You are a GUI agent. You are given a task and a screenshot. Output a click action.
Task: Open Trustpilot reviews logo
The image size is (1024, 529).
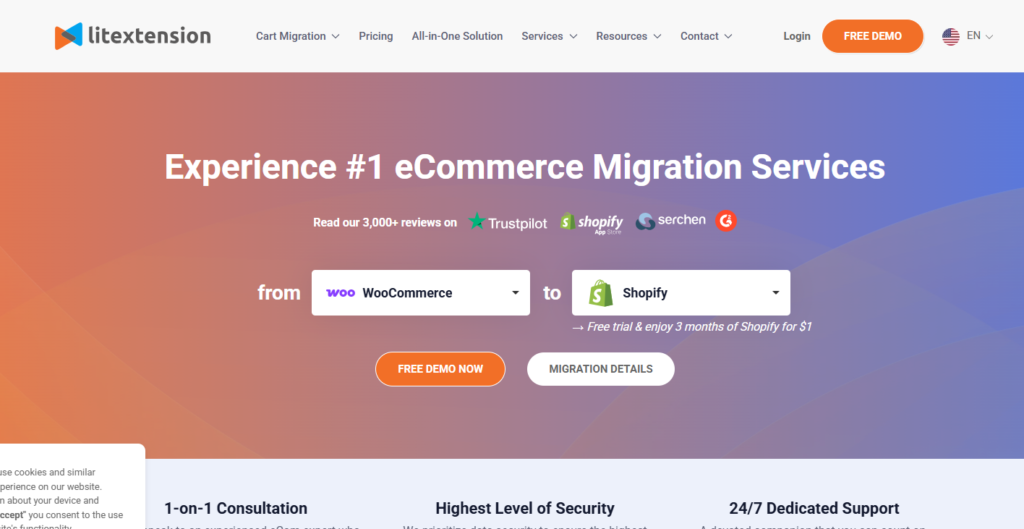click(x=507, y=222)
